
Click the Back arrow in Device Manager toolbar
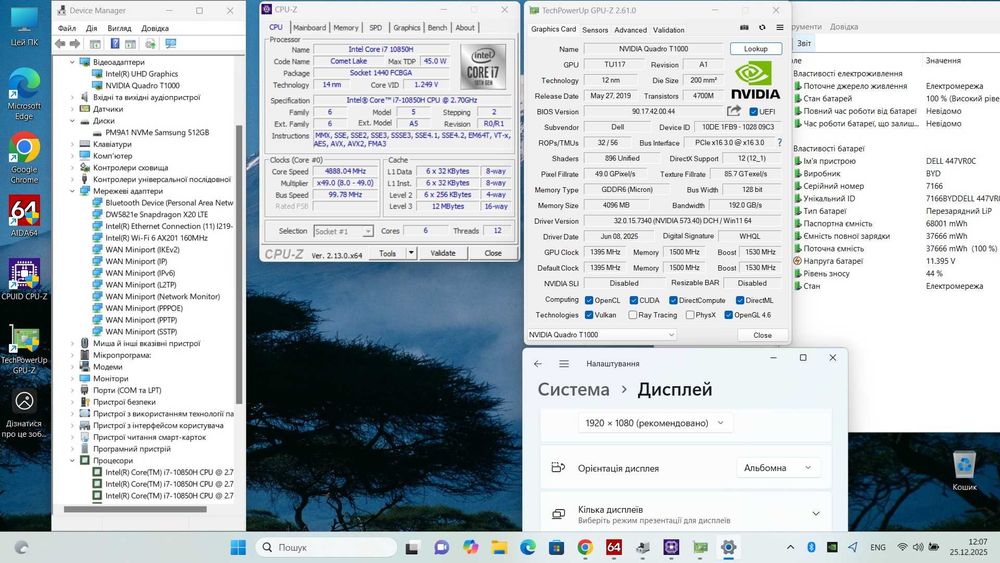(60, 43)
